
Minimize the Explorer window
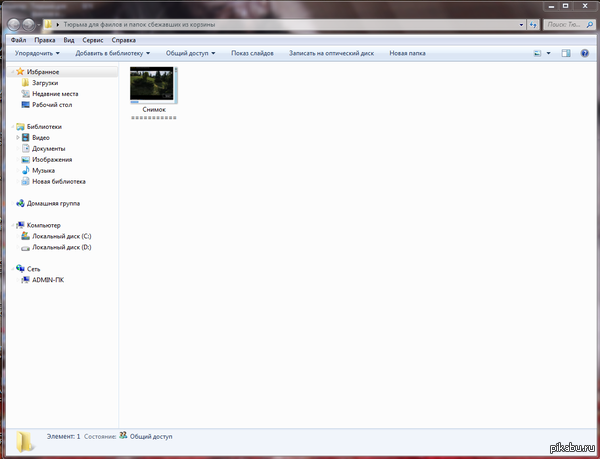tap(551, 6)
